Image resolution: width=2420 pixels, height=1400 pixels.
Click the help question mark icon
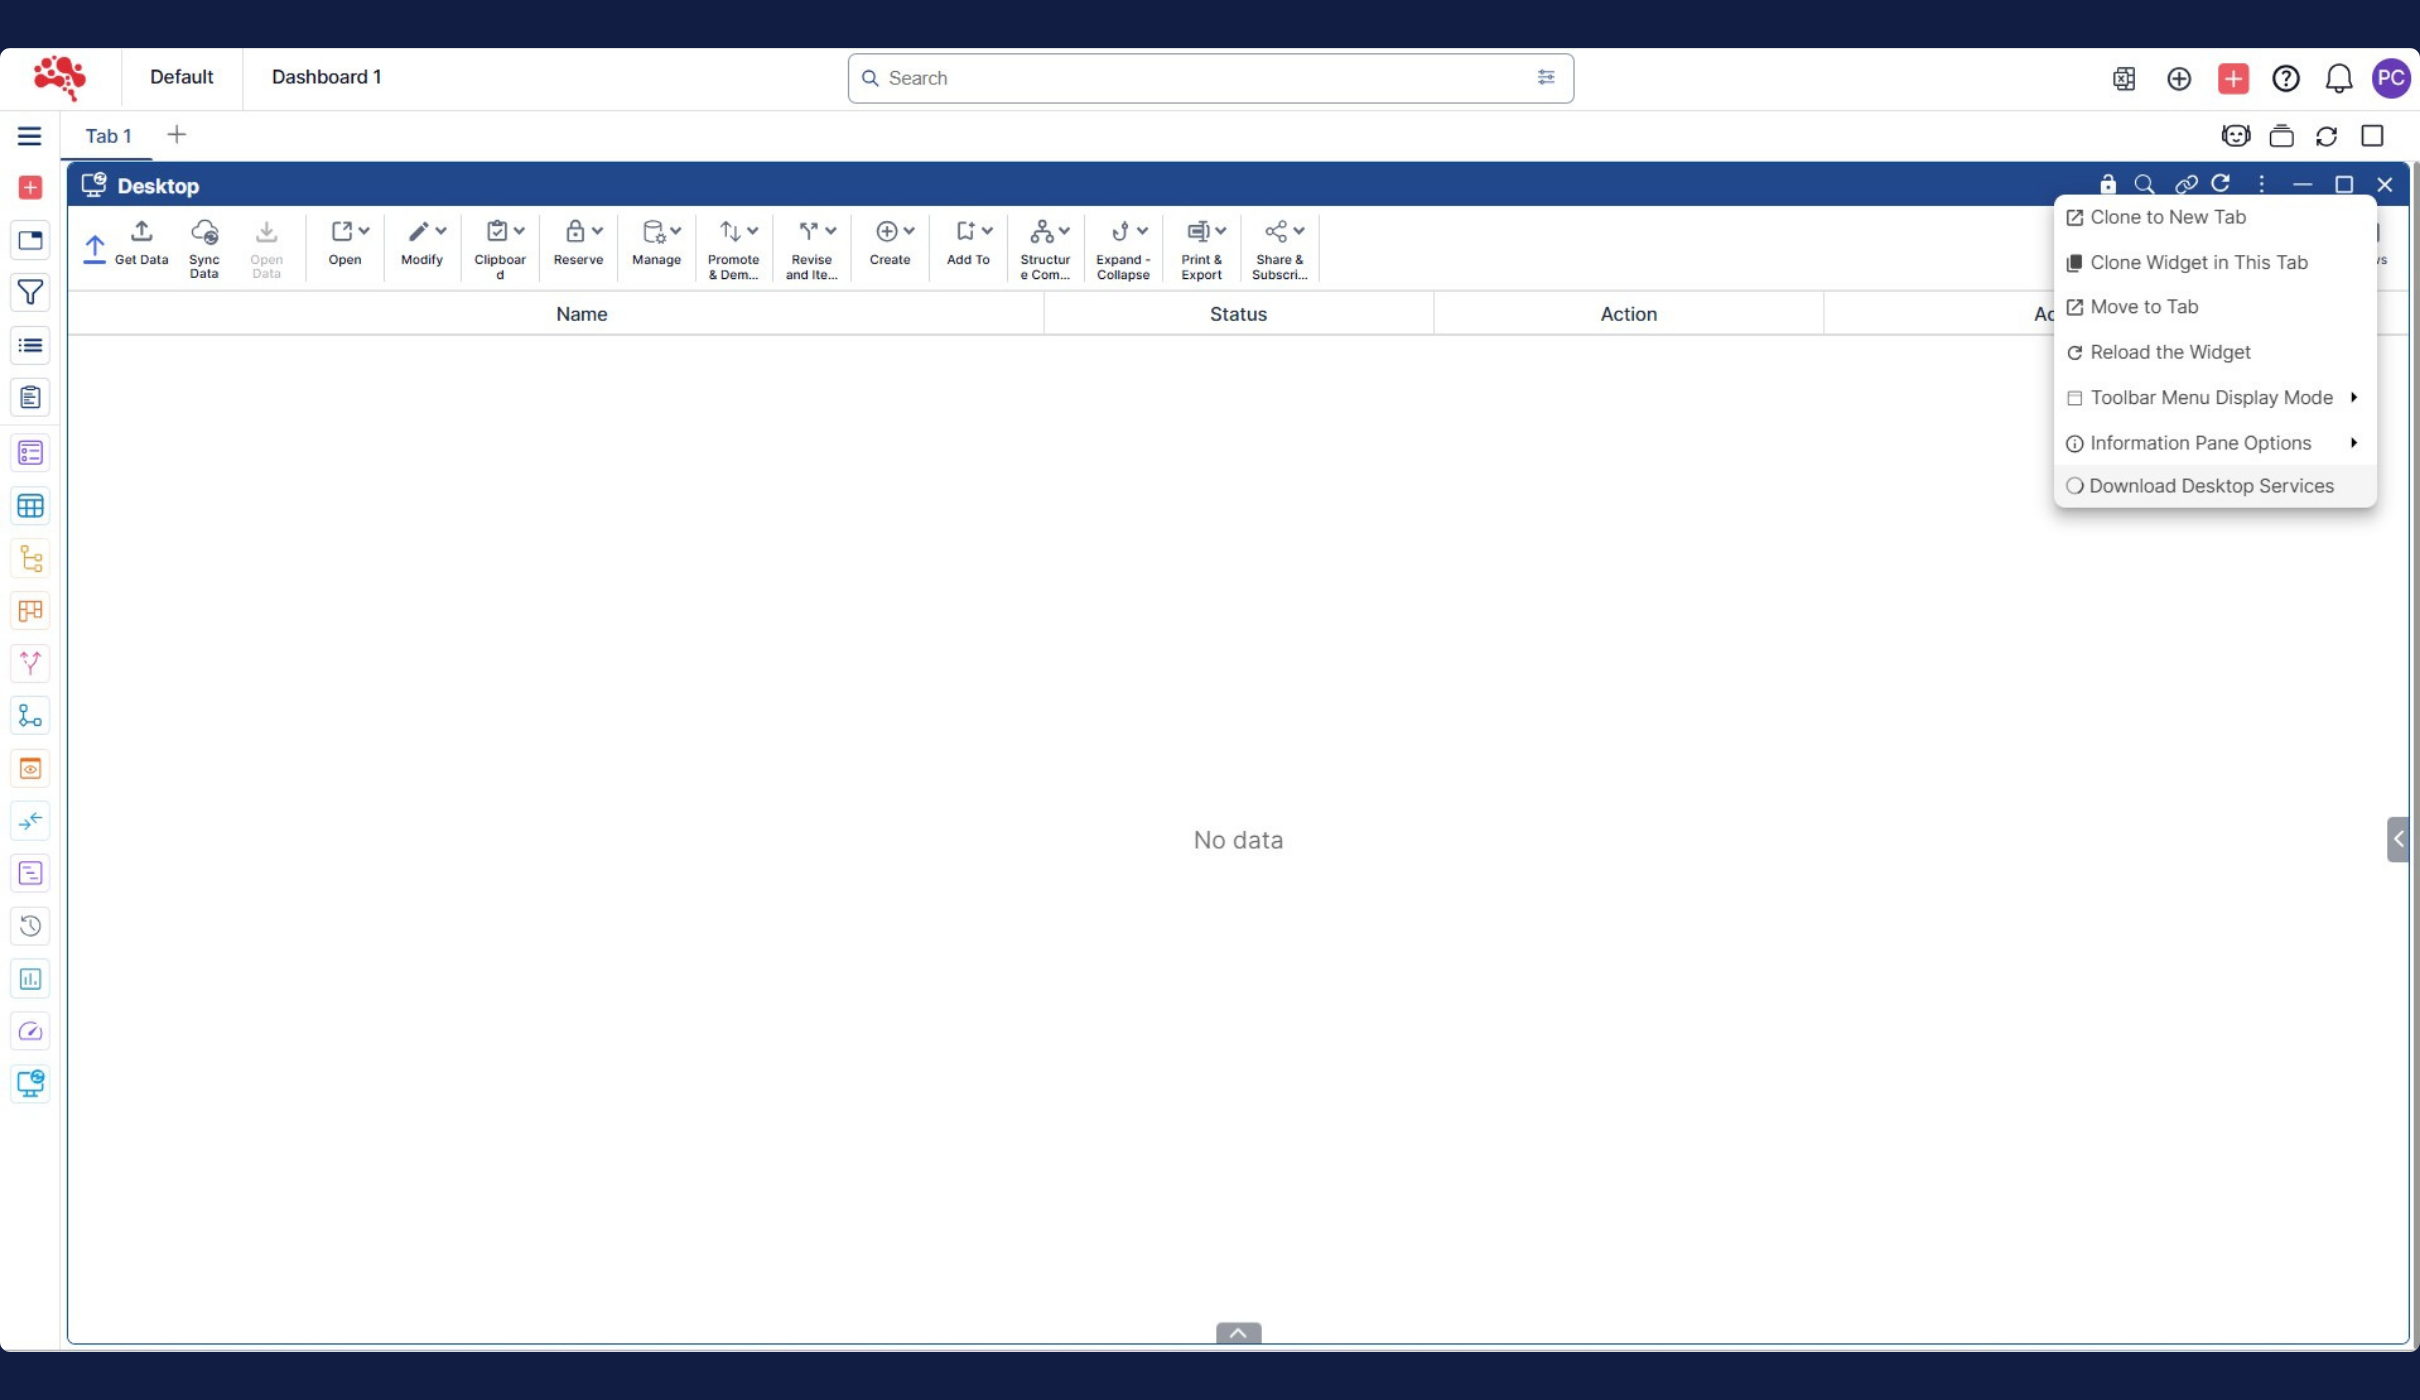(x=2285, y=78)
